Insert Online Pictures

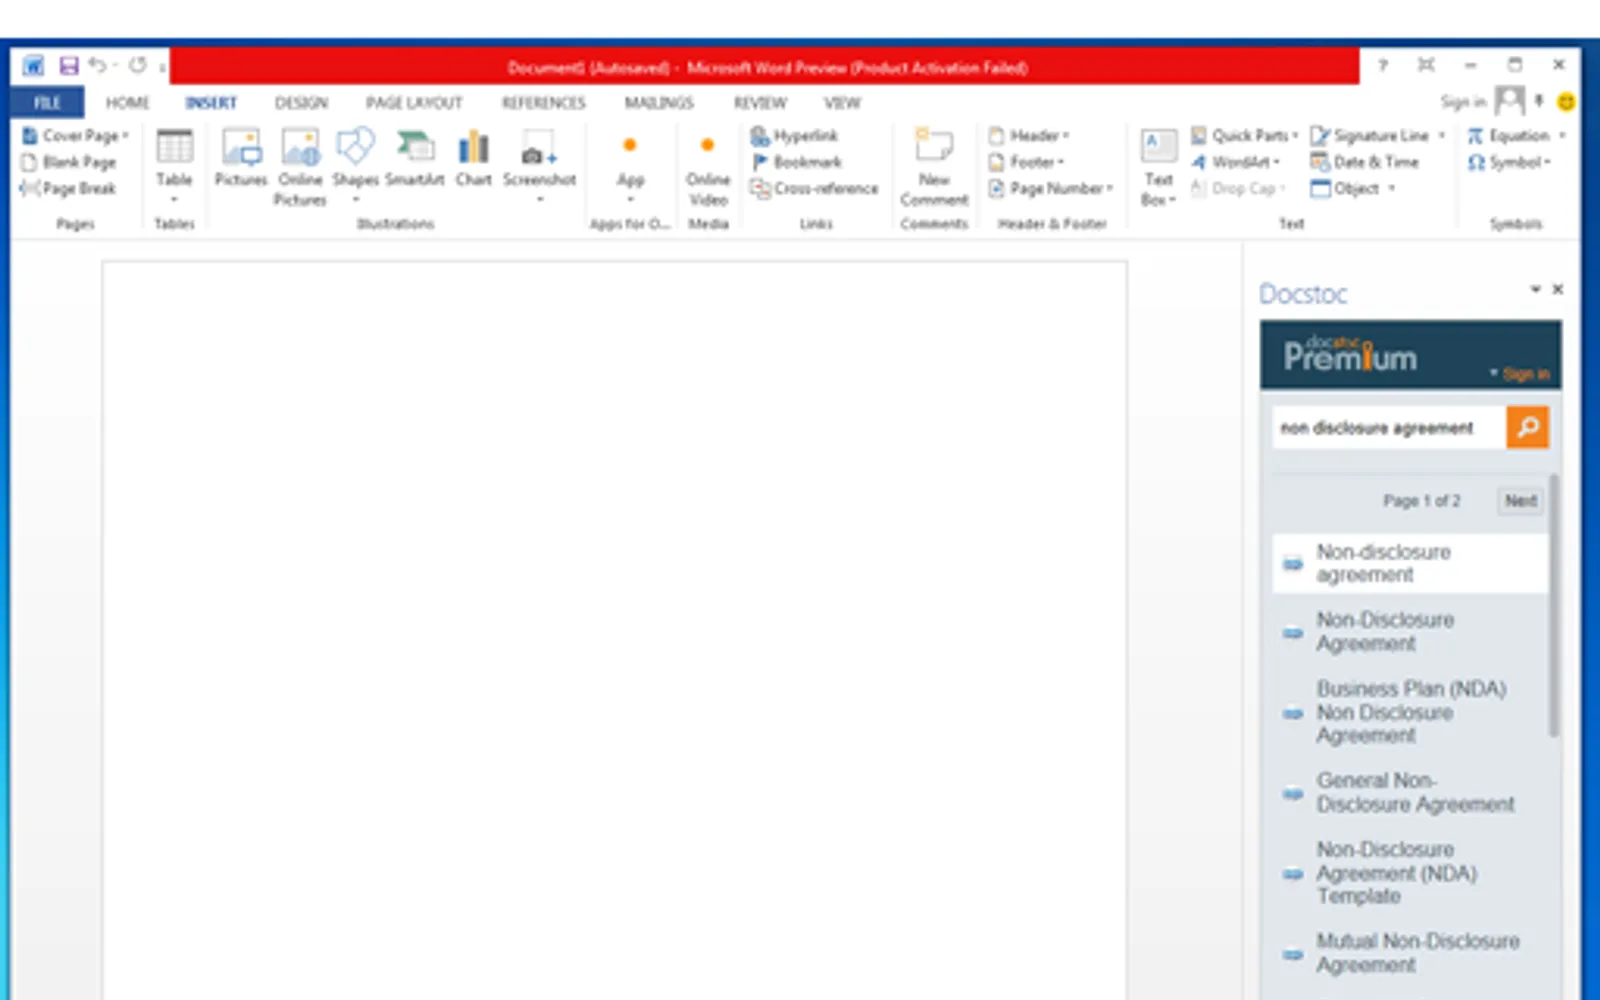(300, 167)
